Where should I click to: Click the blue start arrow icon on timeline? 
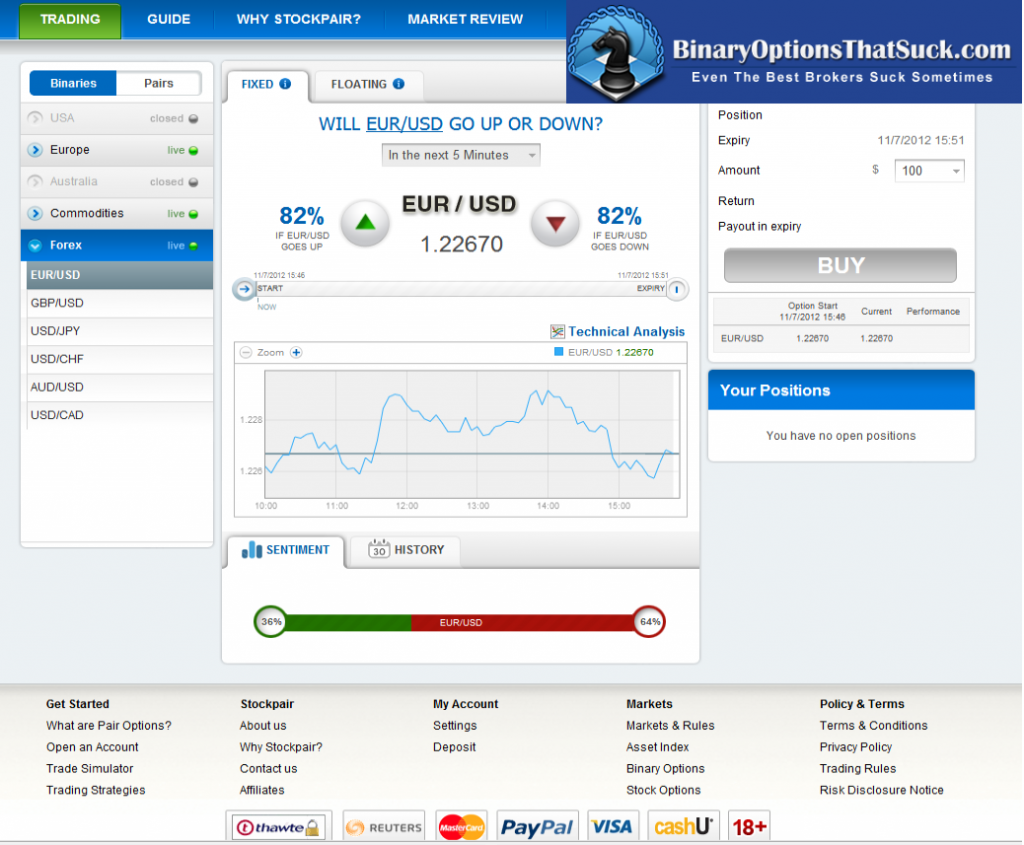click(240, 289)
